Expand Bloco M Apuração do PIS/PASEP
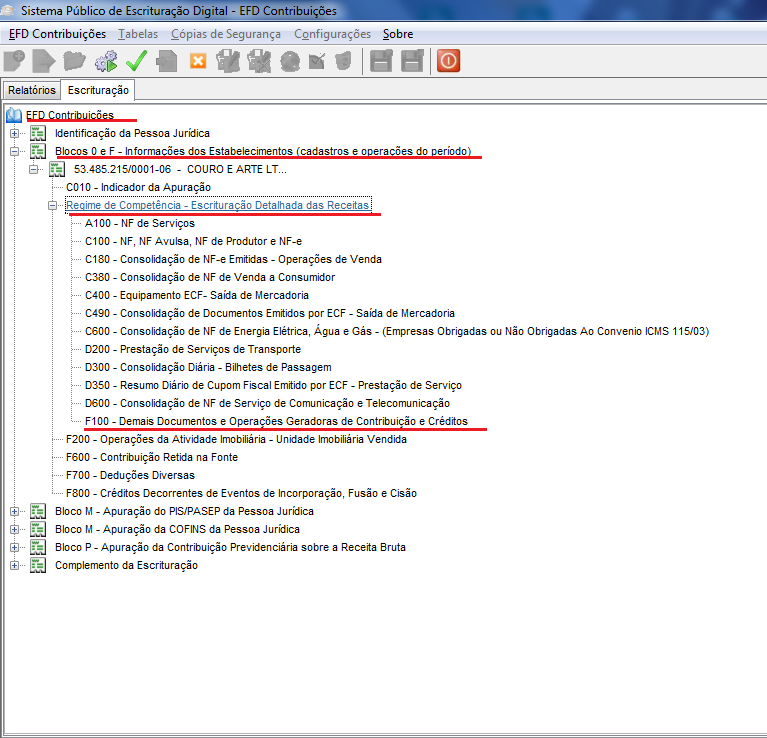 click(14, 511)
